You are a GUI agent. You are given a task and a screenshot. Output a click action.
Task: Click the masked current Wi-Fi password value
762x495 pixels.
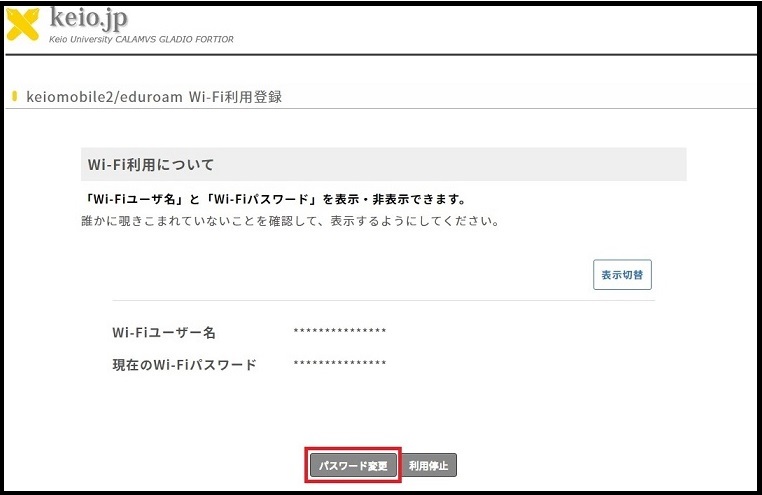pyautogui.click(x=340, y=364)
